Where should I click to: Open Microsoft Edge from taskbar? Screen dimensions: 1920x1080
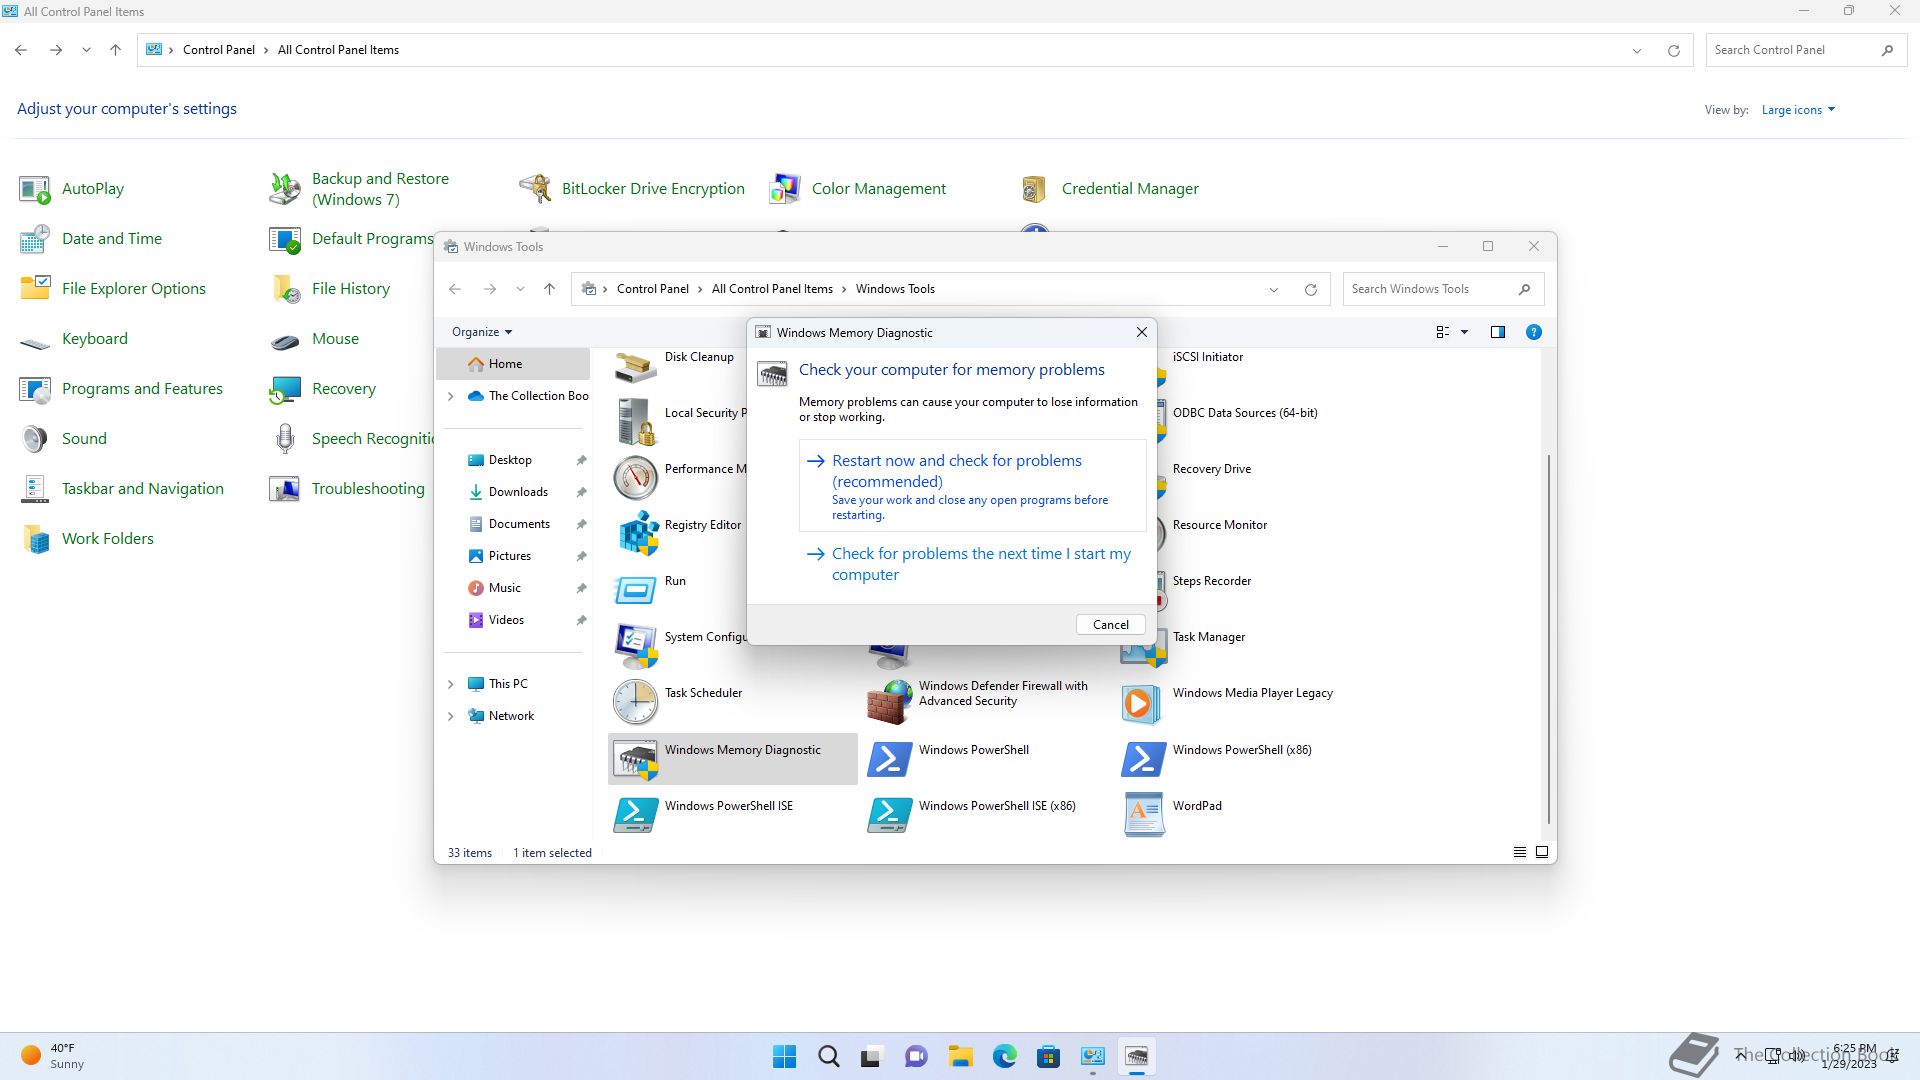click(x=1004, y=1056)
